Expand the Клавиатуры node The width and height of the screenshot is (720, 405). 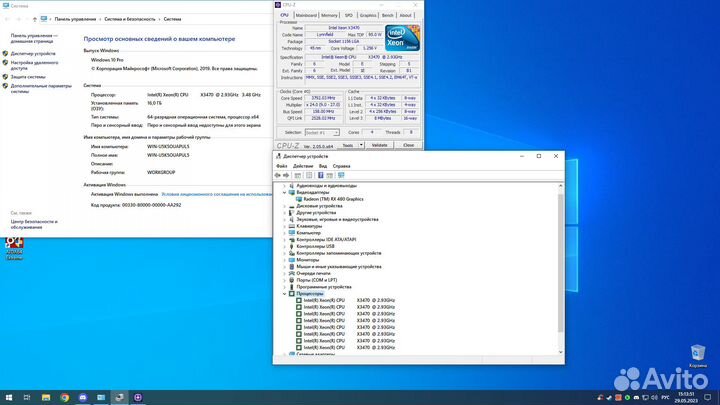285,226
